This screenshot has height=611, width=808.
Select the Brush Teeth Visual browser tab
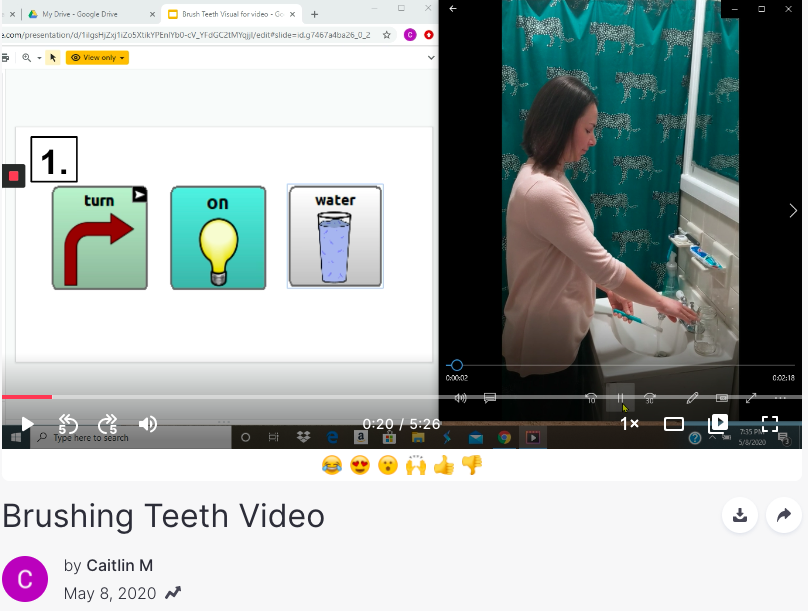coord(228,14)
